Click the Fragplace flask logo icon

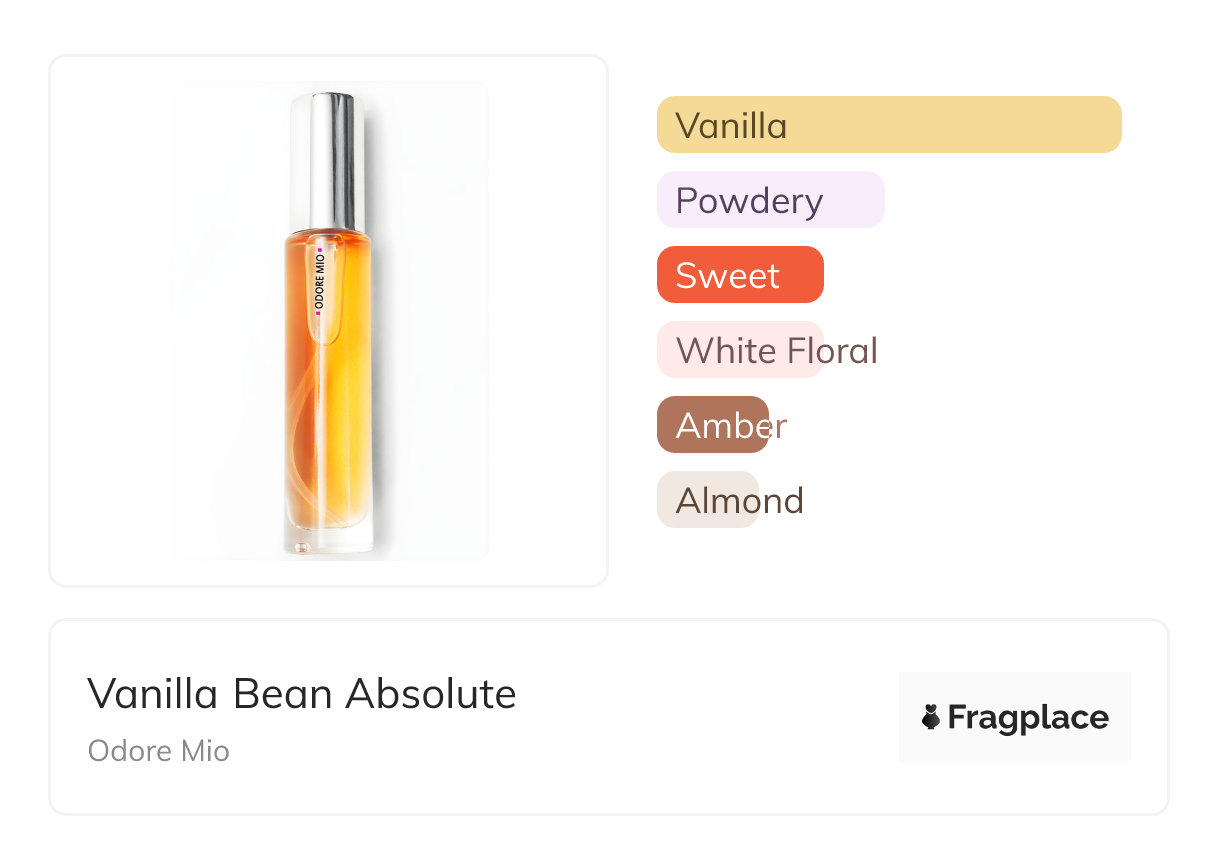(x=931, y=717)
